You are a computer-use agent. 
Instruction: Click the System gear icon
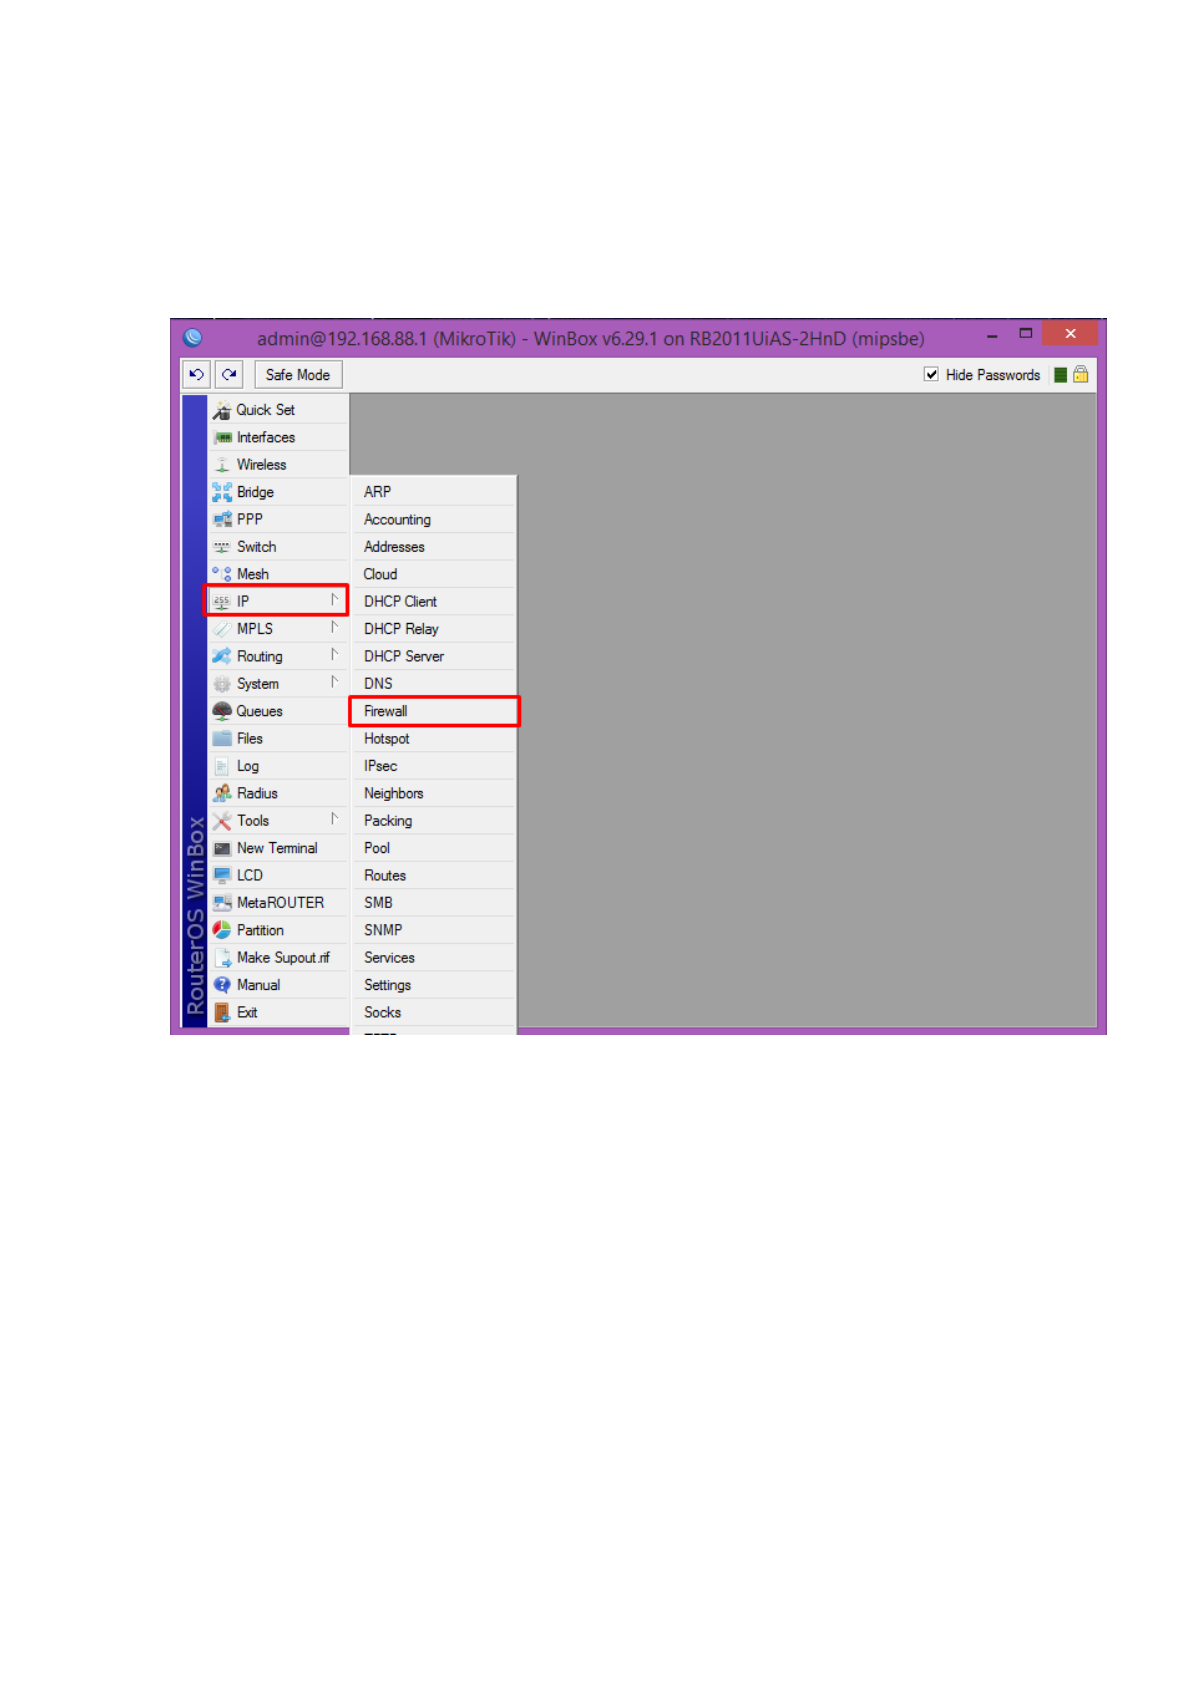pos(222,684)
